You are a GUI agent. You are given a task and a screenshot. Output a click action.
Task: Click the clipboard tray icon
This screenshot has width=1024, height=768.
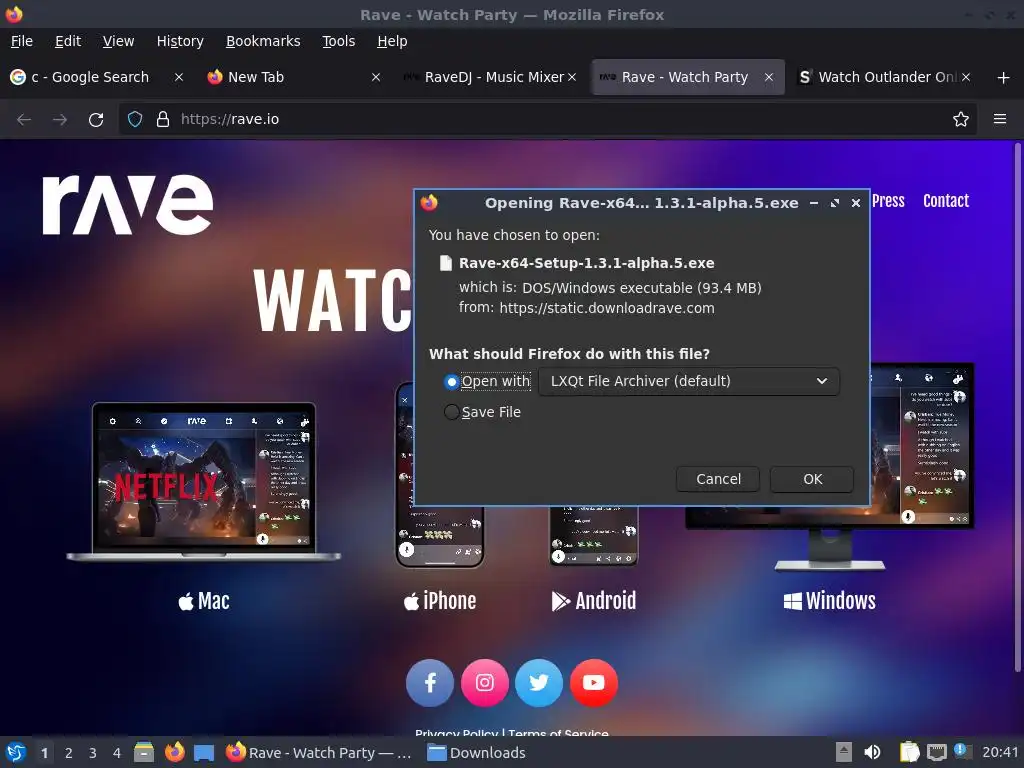pos(909,752)
